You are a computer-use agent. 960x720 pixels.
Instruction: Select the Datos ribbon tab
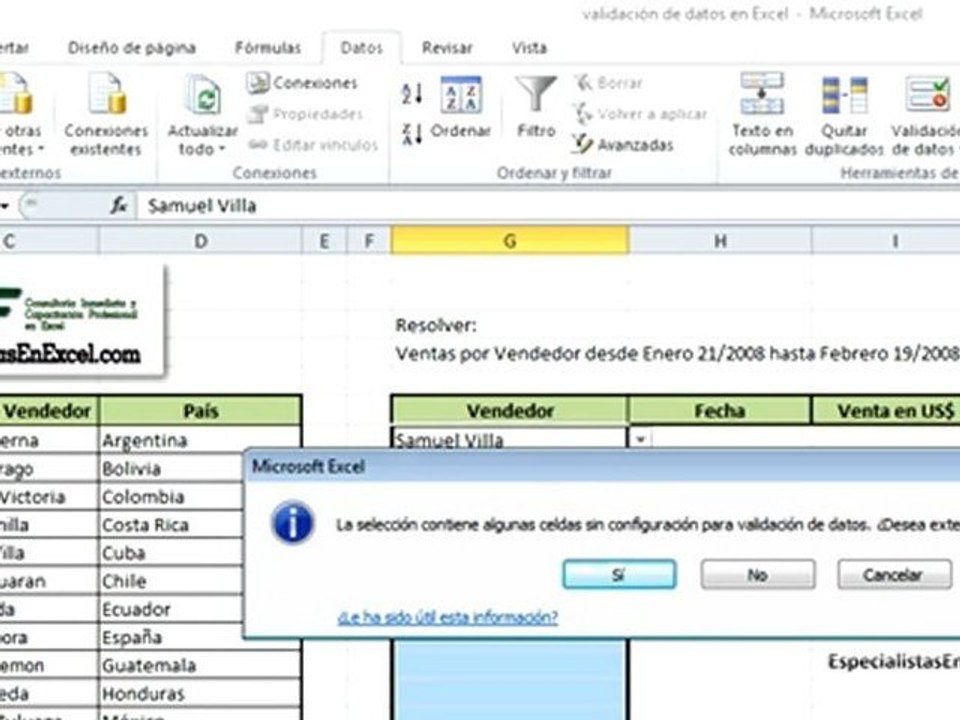361,48
